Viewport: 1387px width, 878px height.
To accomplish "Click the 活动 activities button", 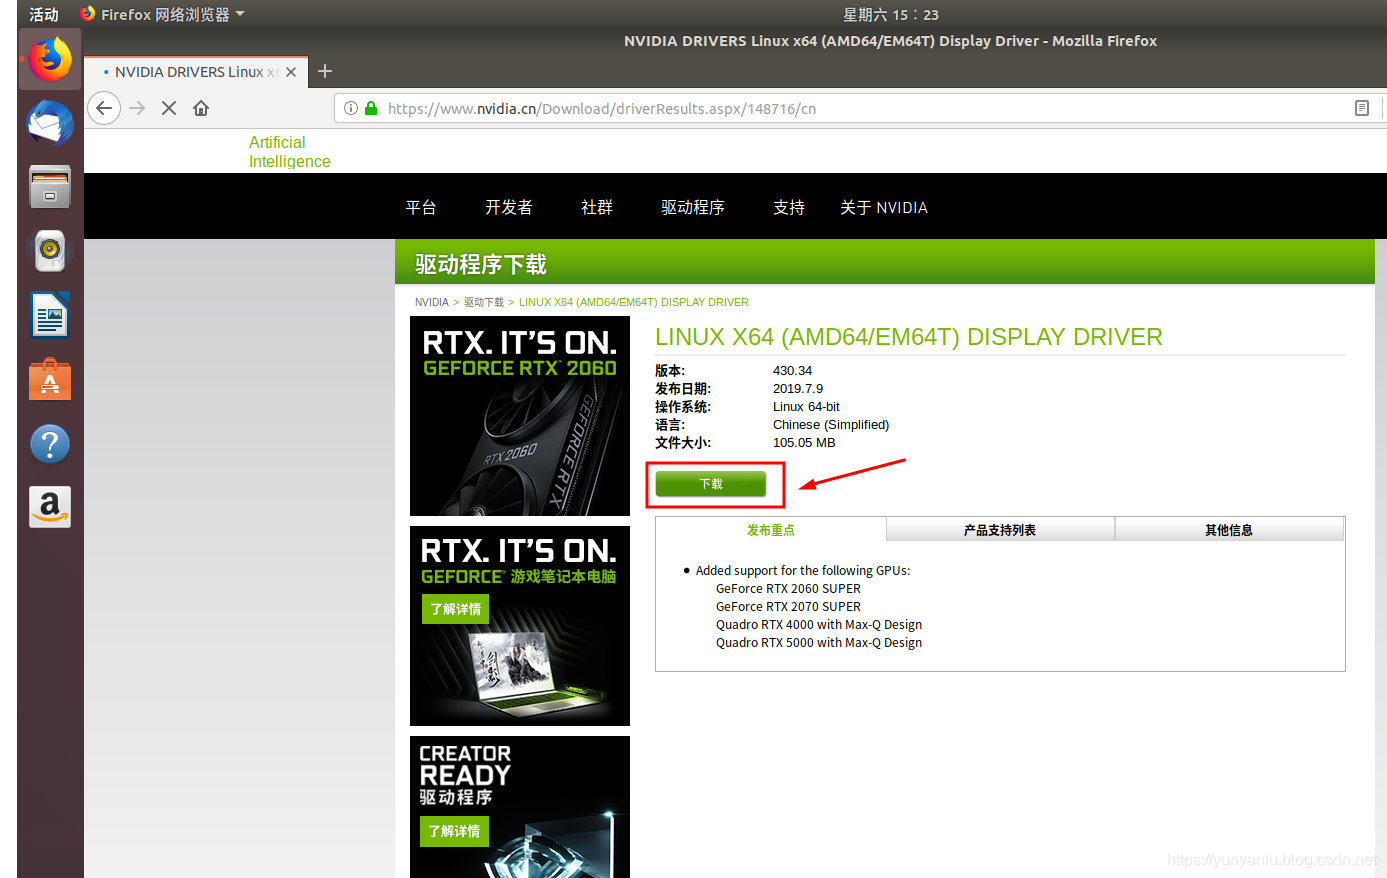I will pyautogui.click(x=44, y=14).
